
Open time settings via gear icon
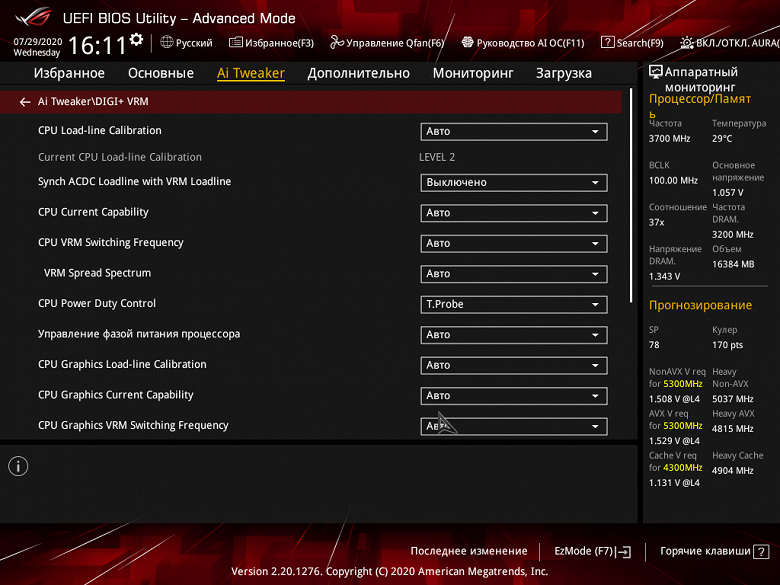coord(136,39)
